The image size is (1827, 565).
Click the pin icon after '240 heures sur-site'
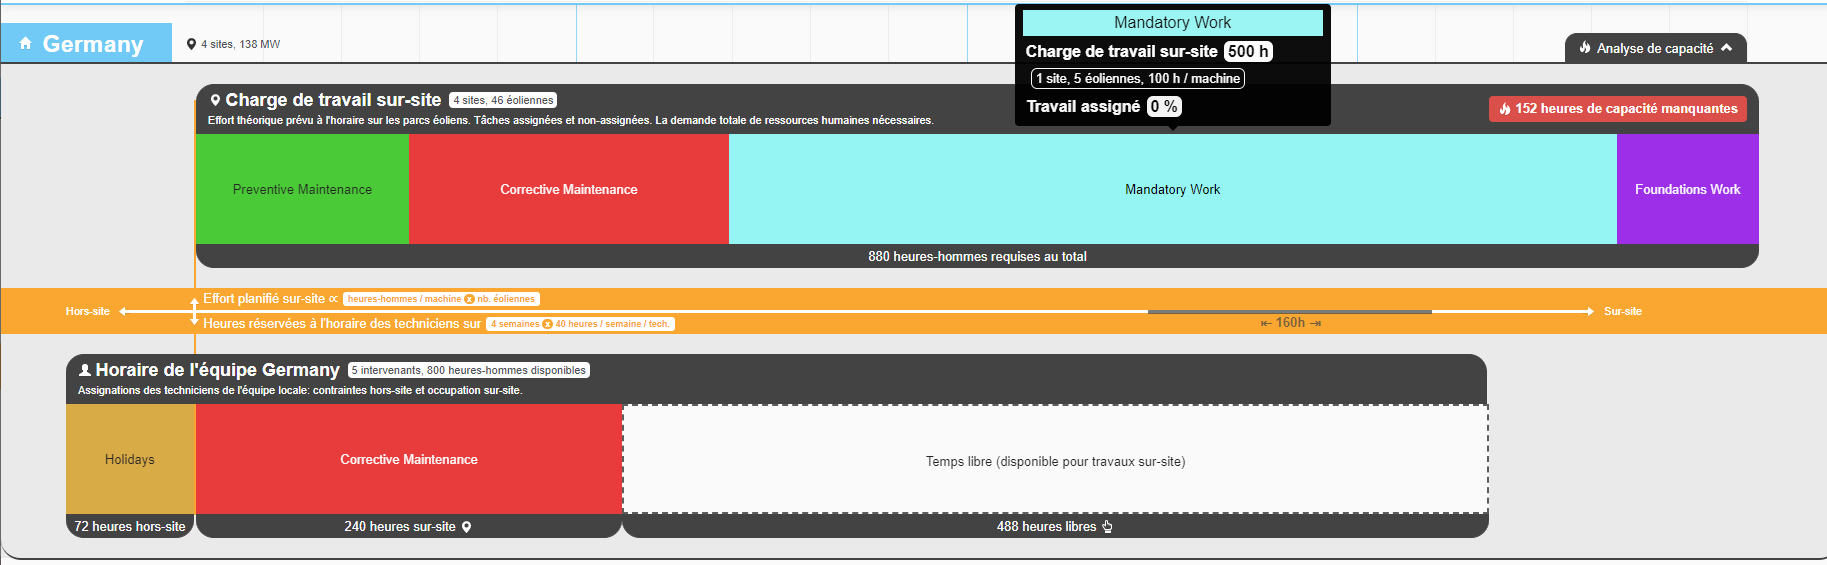click(466, 527)
